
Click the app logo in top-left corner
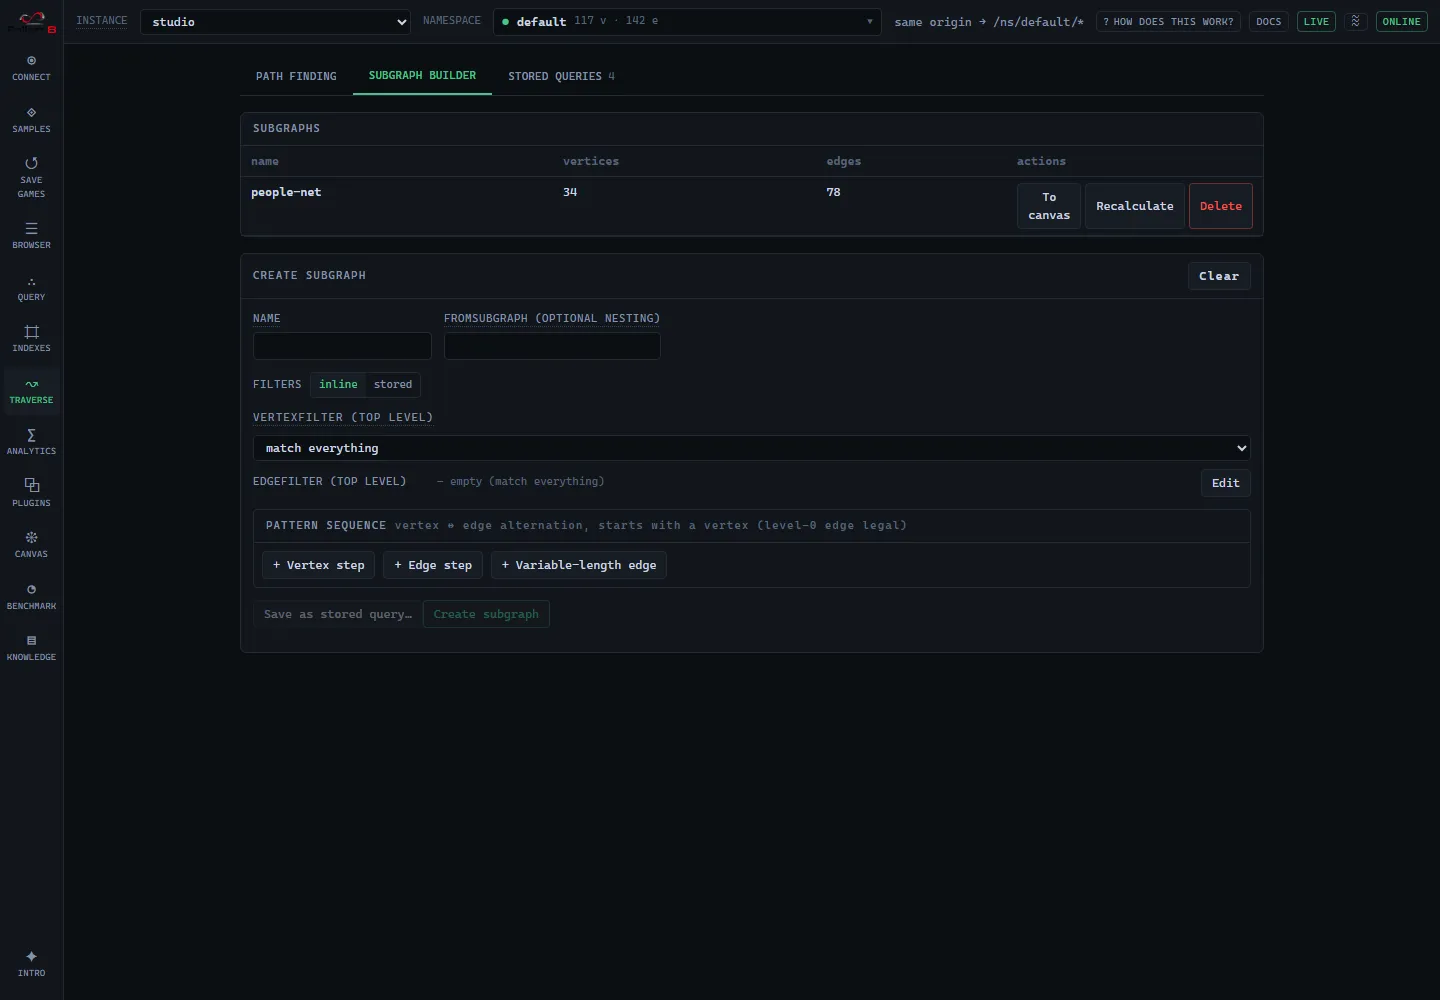point(32,21)
